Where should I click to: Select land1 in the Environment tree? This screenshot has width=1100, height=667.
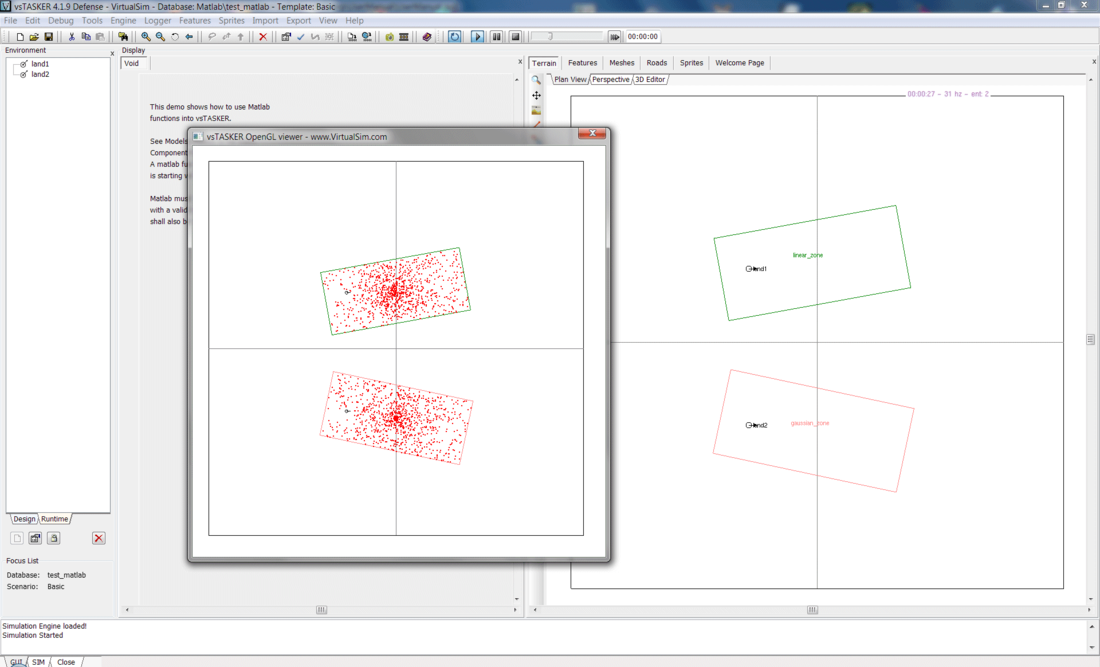(40, 64)
